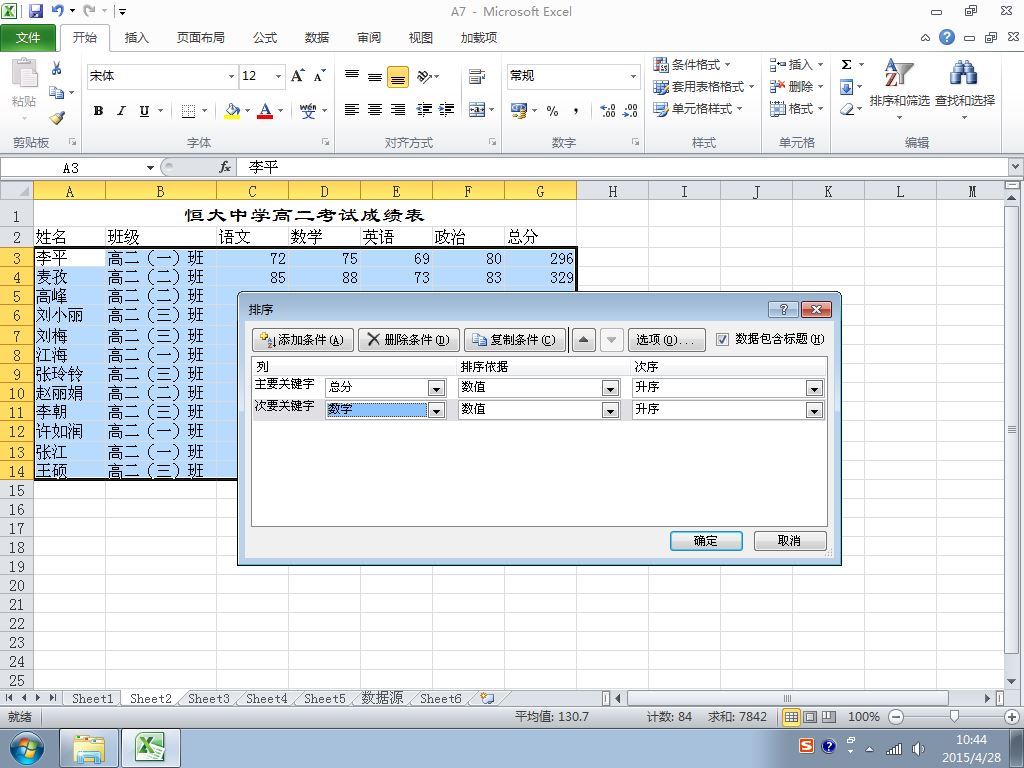Switch to Sheet3 worksheet tab
Image resolution: width=1024 pixels, height=768 pixels.
pyautogui.click(x=208, y=698)
